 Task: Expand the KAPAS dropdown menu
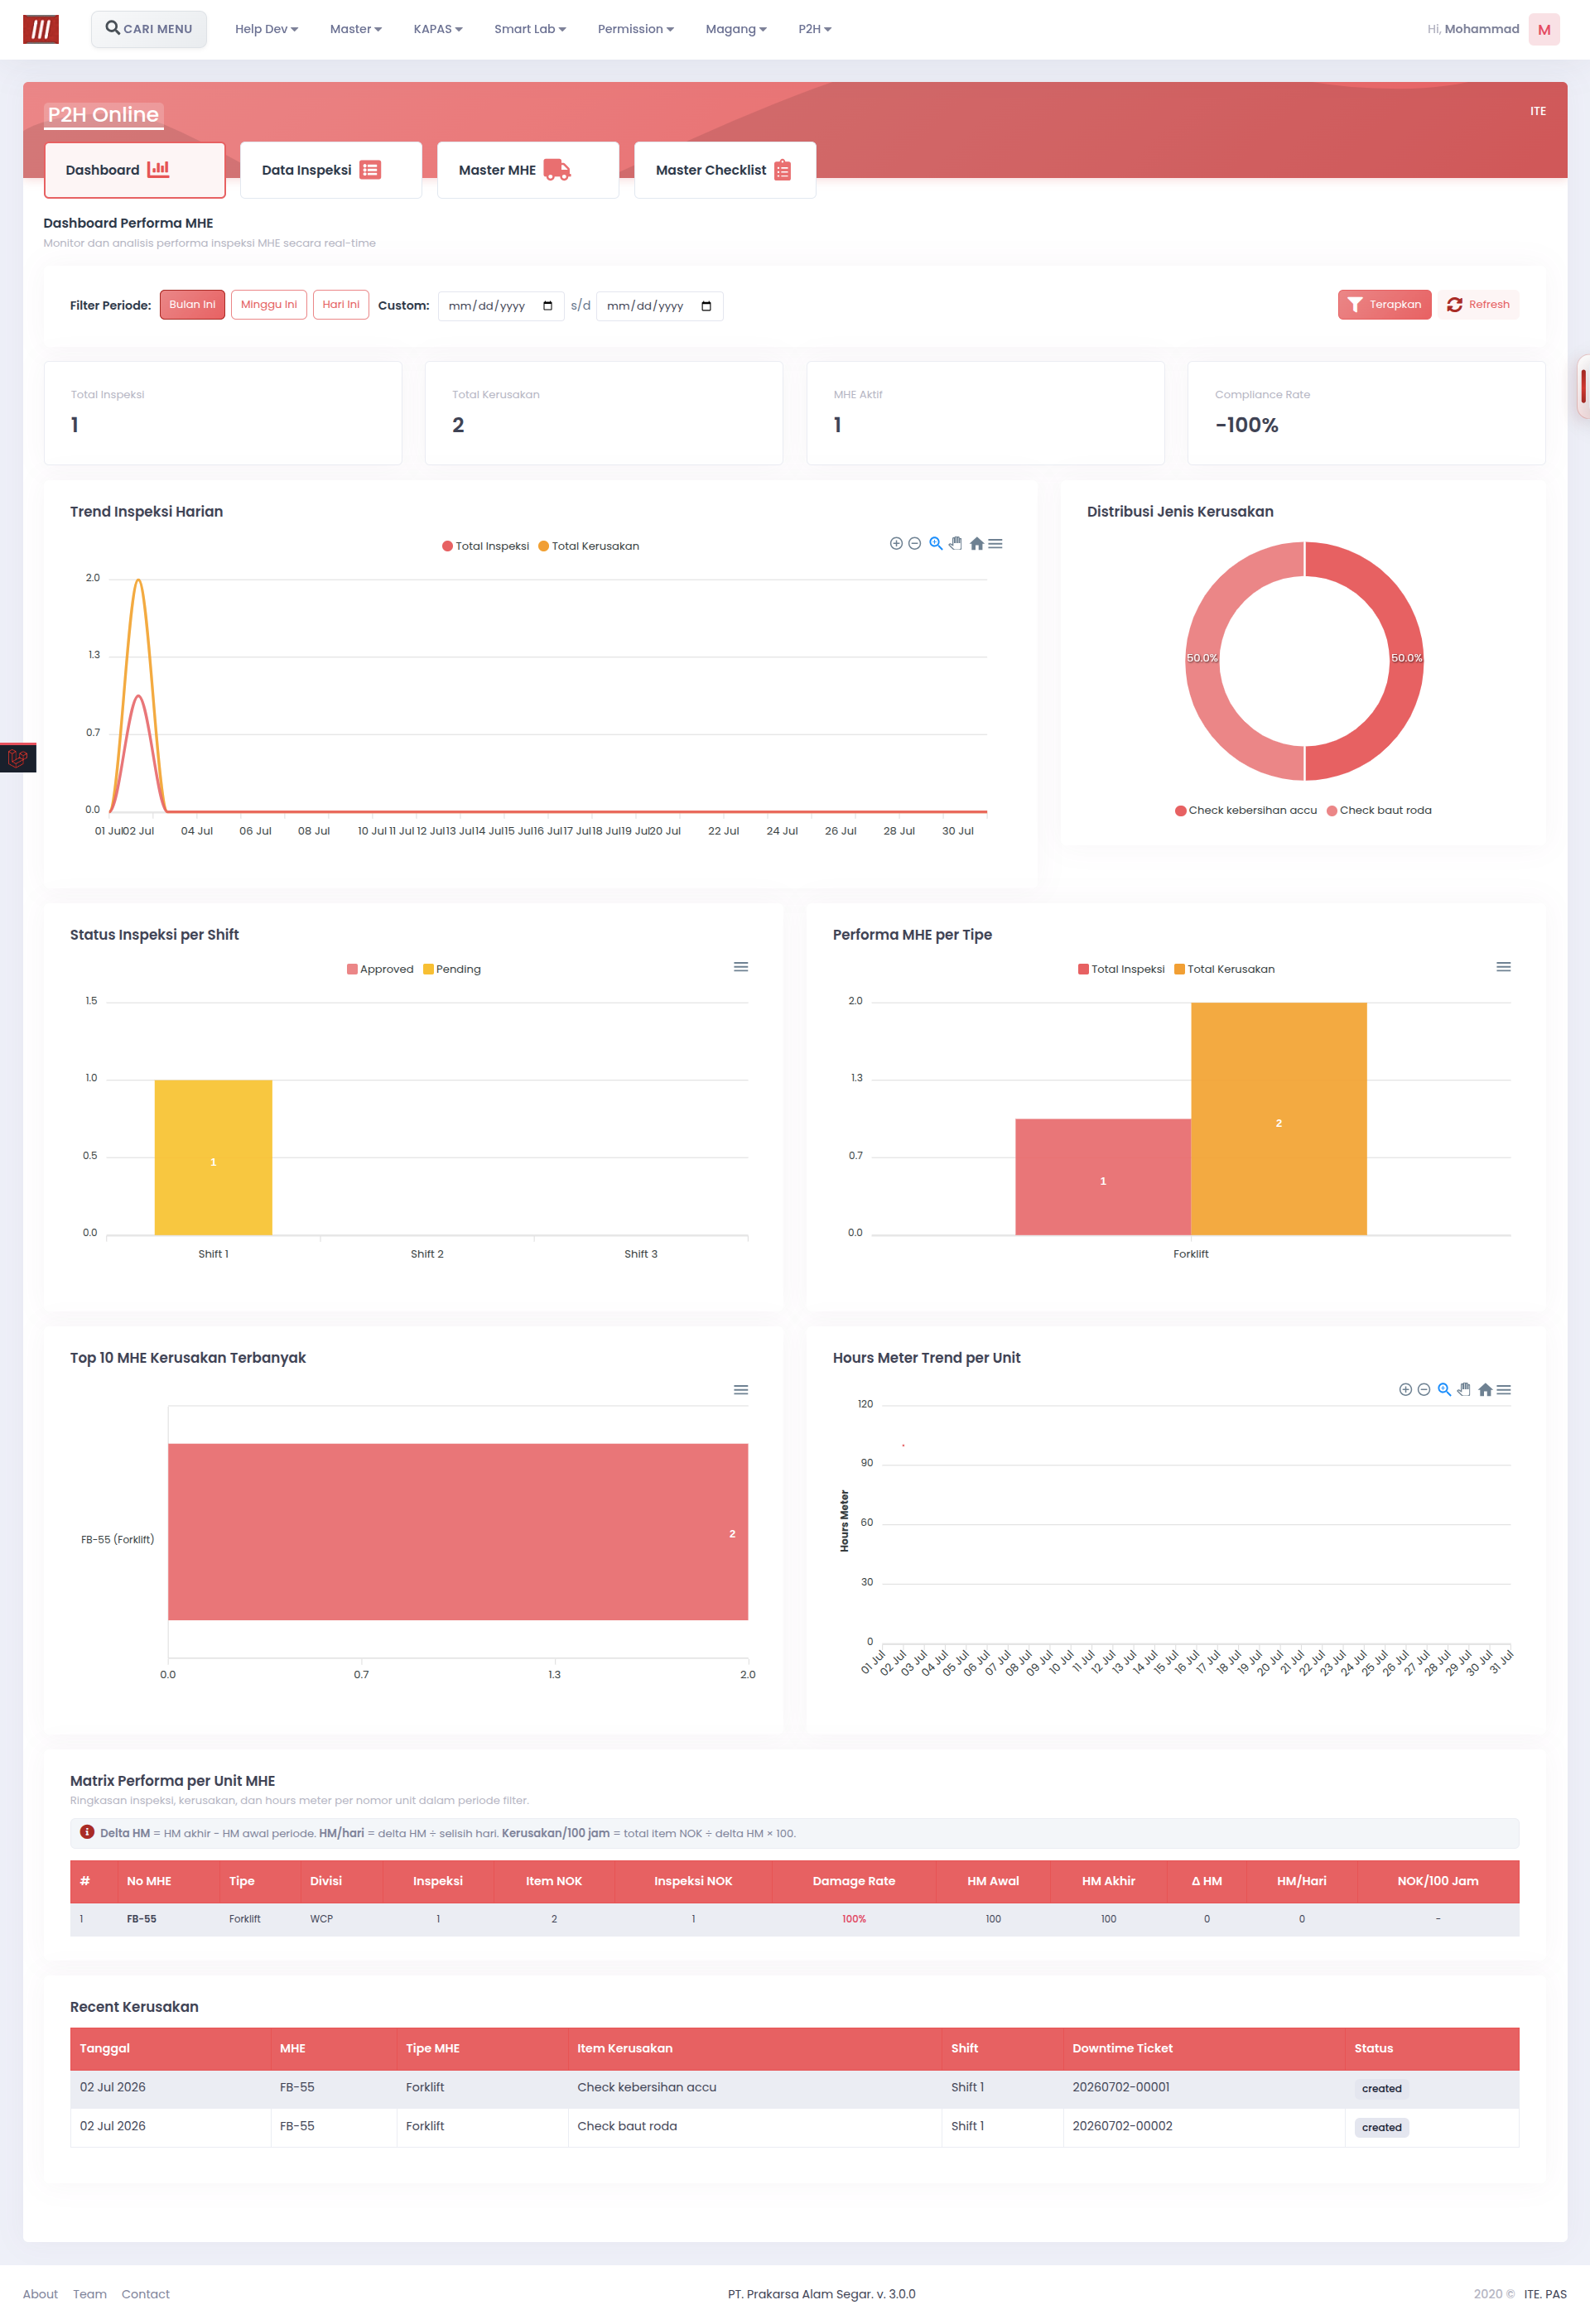coord(438,29)
